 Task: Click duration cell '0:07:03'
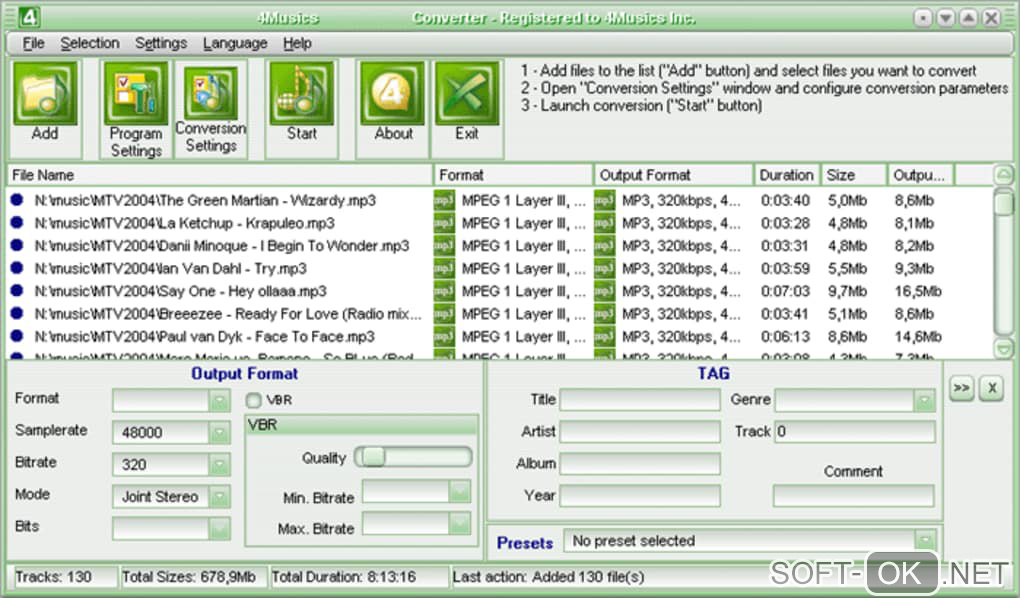(785, 291)
